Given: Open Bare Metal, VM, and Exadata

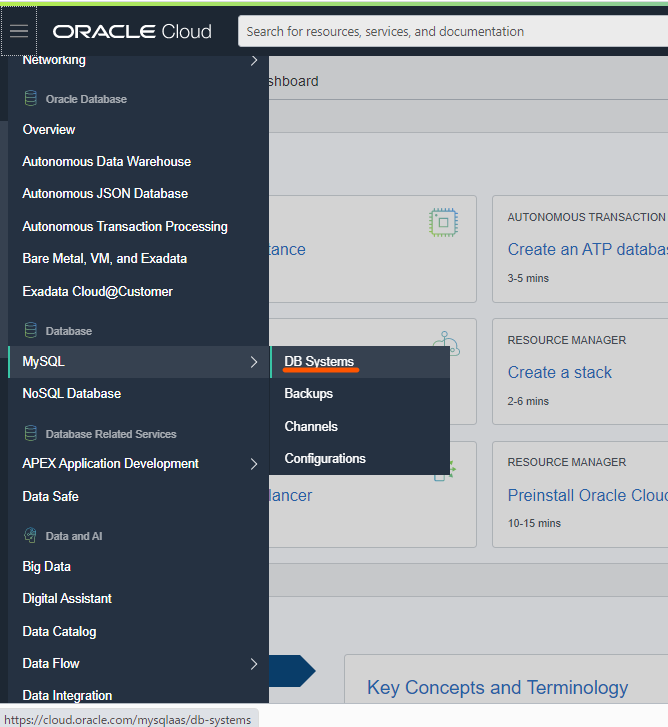Looking at the screenshot, I should 105,258.
